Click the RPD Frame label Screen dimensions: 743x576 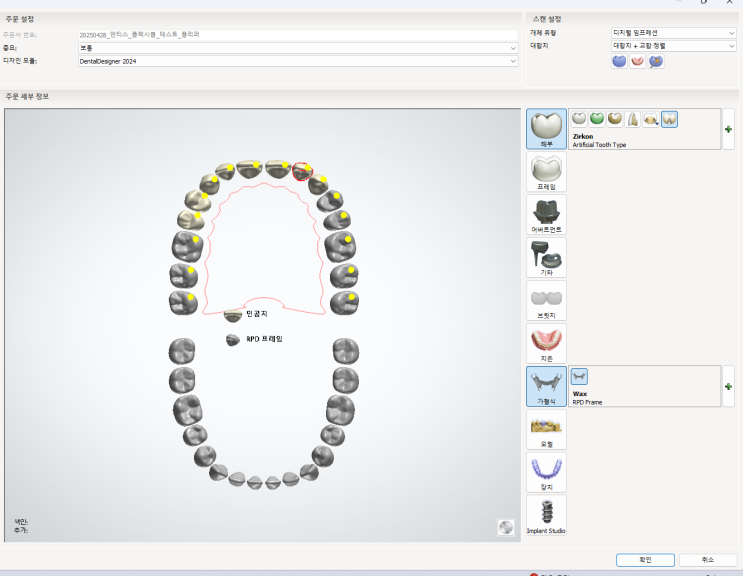587,402
